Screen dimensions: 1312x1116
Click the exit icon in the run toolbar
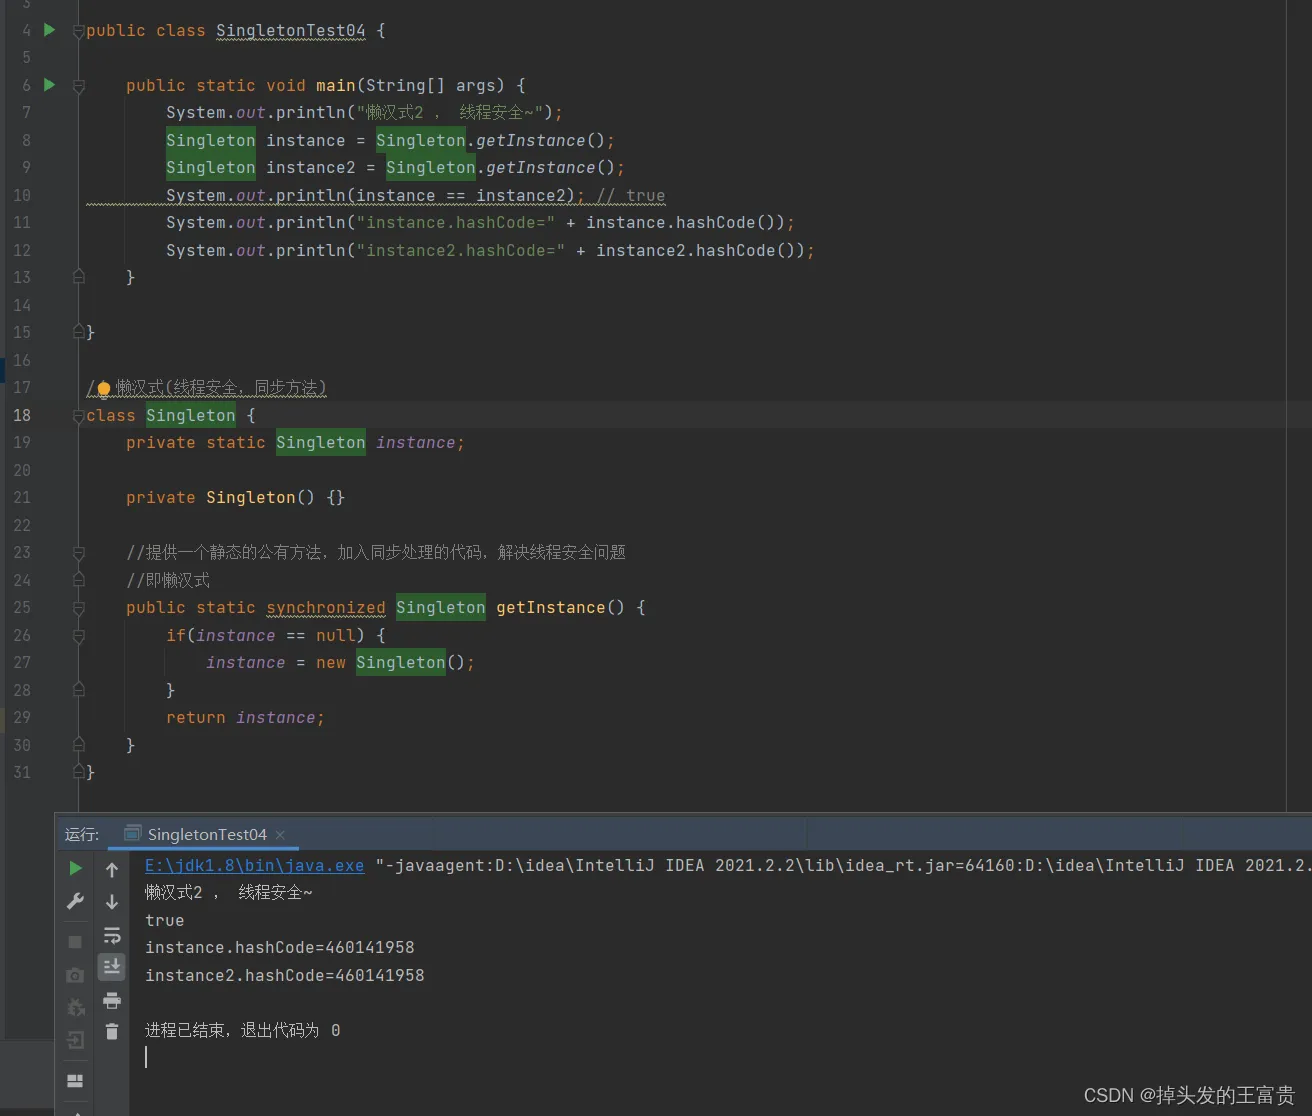(x=75, y=1041)
